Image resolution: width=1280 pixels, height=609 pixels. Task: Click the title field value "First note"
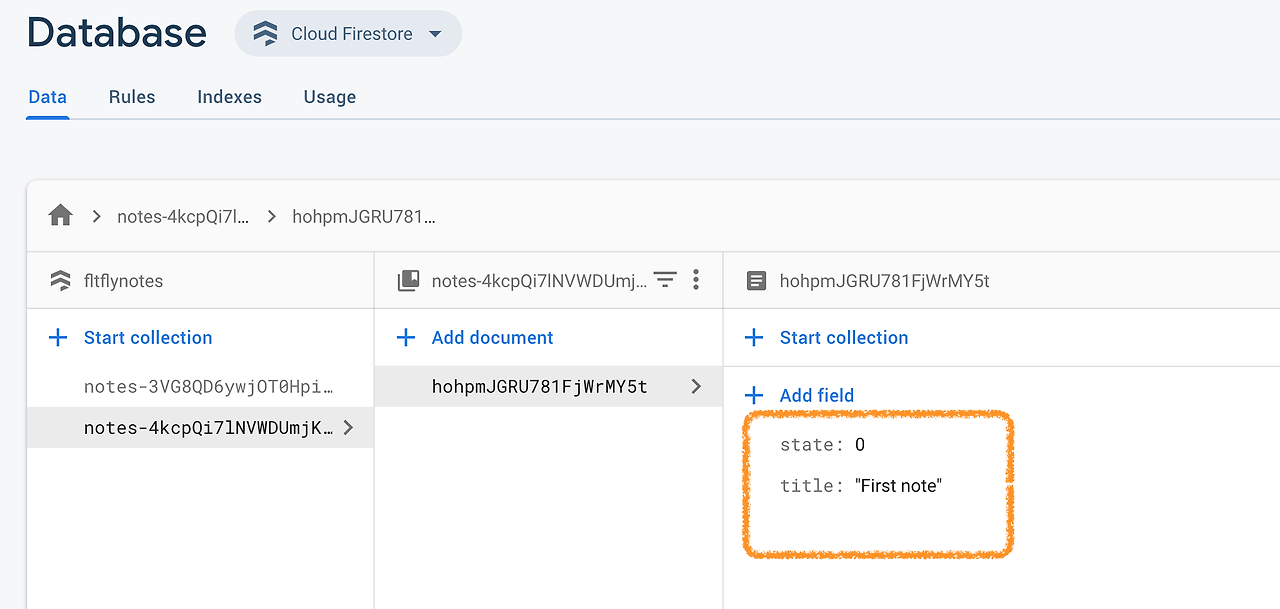tap(899, 486)
